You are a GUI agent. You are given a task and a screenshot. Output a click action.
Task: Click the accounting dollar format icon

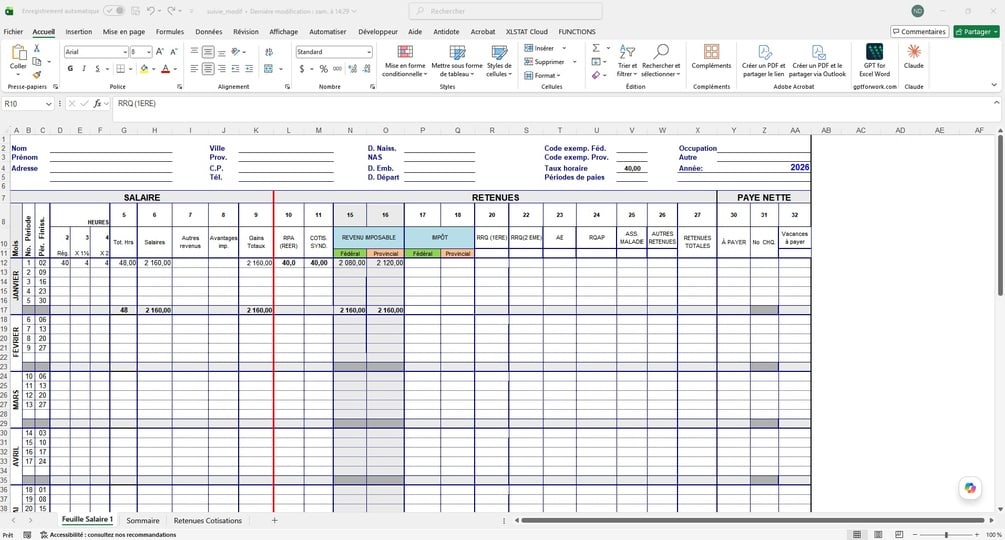pyautogui.click(x=302, y=69)
